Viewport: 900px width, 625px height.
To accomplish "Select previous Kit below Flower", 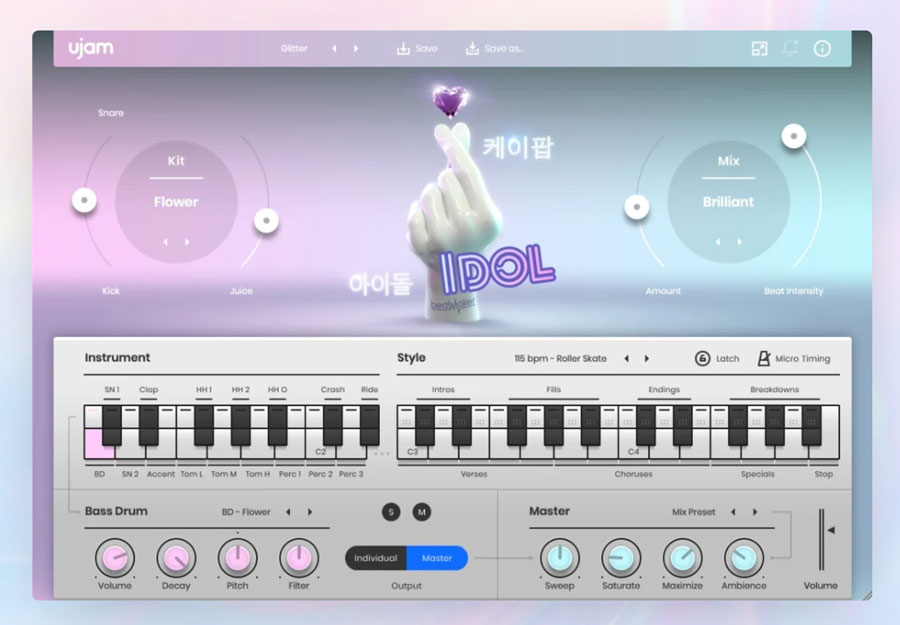I will point(165,242).
